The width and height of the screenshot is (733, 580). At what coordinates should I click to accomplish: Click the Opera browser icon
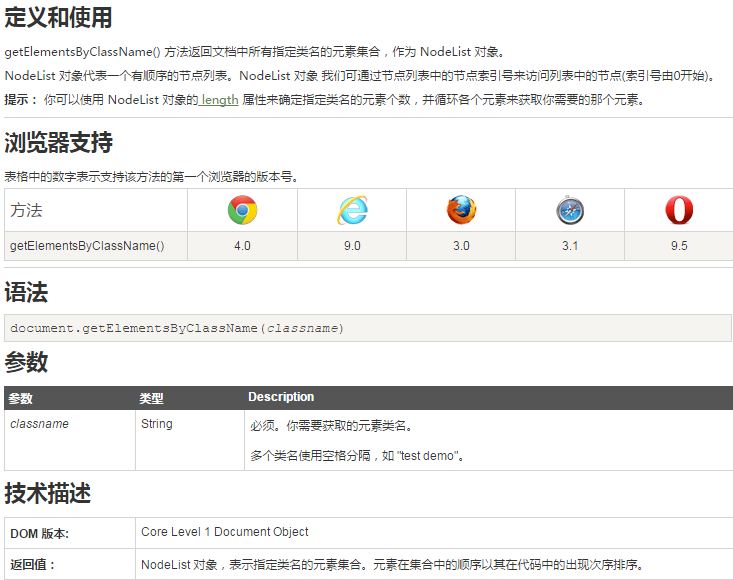pyautogui.click(x=679, y=210)
